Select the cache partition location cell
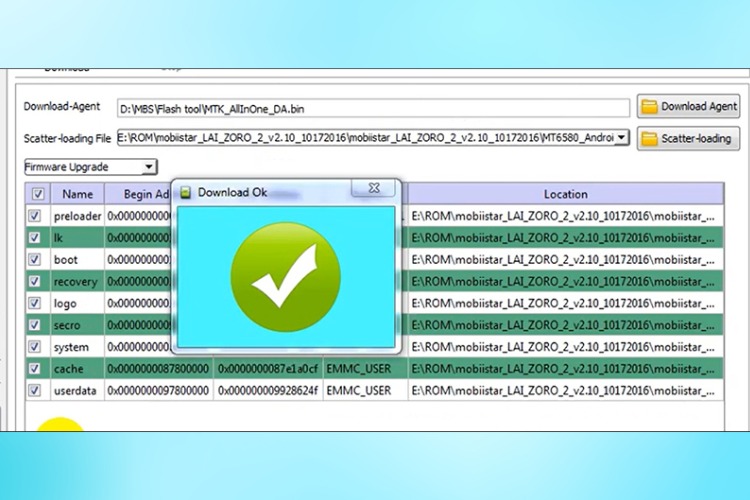This screenshot has width=750, height=500. (565, 369)
